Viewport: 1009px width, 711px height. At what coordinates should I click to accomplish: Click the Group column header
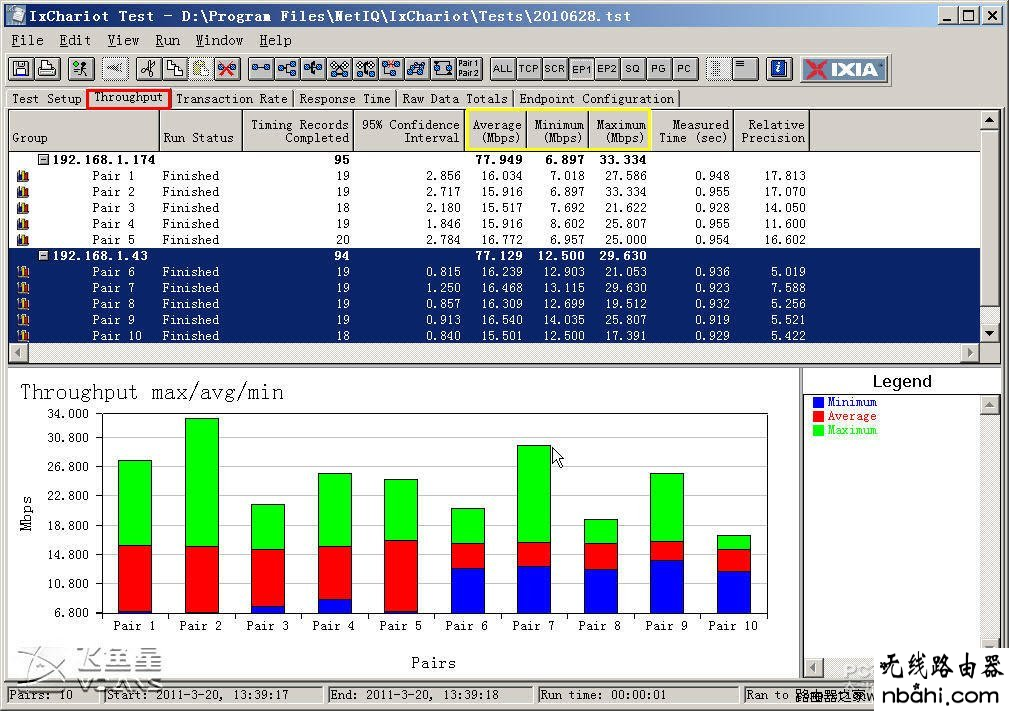click(x=84, y=131)
